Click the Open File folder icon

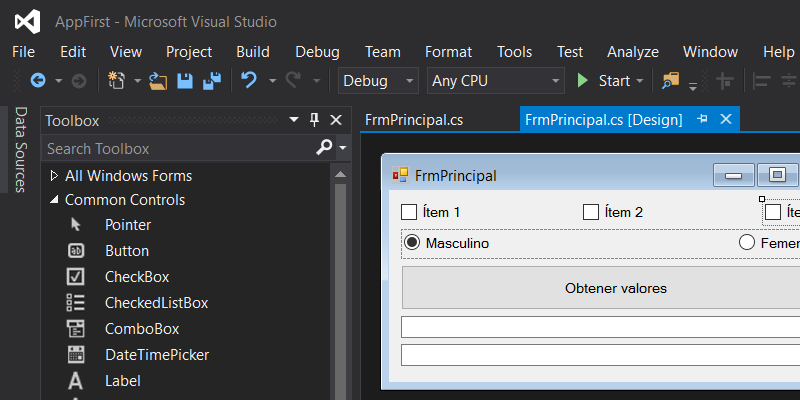point(159,81)
